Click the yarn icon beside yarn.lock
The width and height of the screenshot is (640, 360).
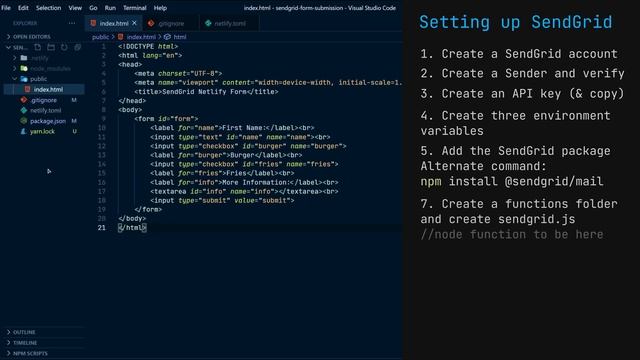[x=24, y=131]
